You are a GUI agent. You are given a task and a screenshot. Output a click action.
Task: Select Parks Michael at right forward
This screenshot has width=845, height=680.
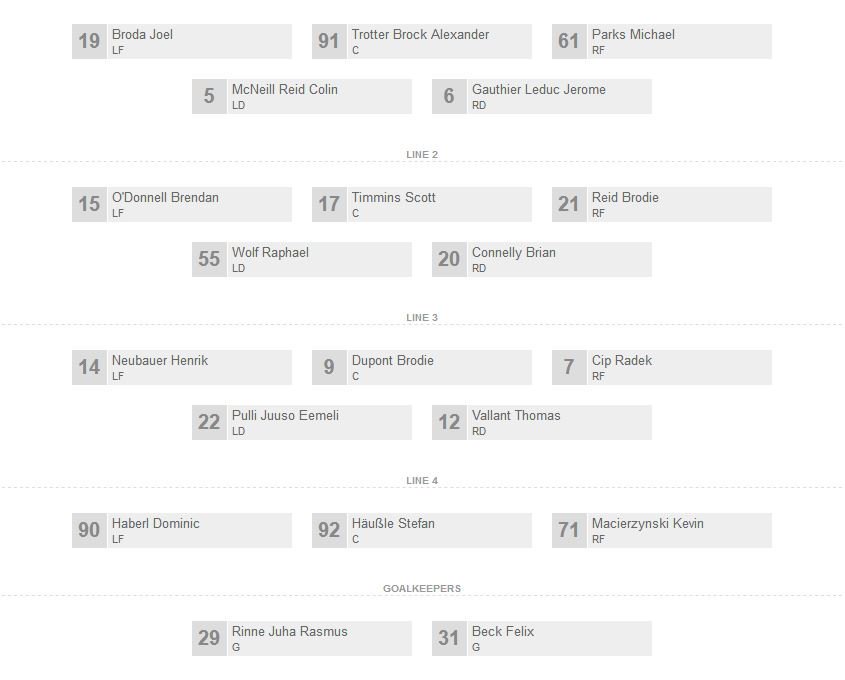[661, 42]
